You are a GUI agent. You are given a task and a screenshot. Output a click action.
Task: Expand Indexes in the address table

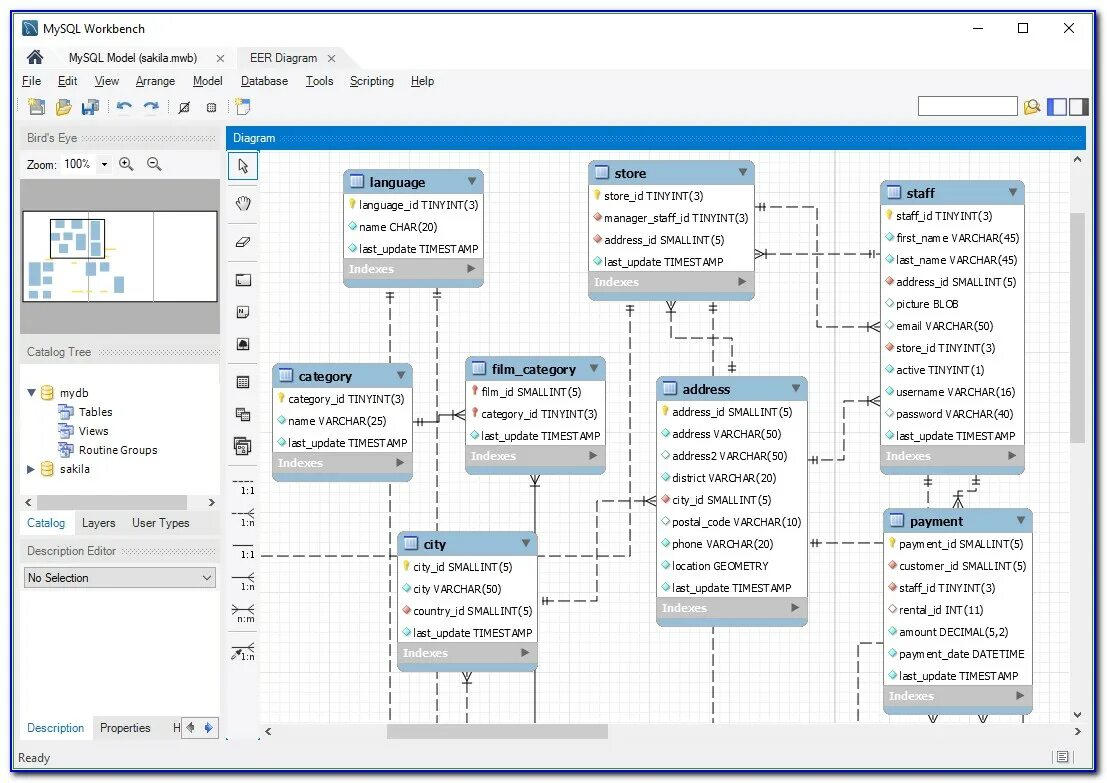coord(796,607)
